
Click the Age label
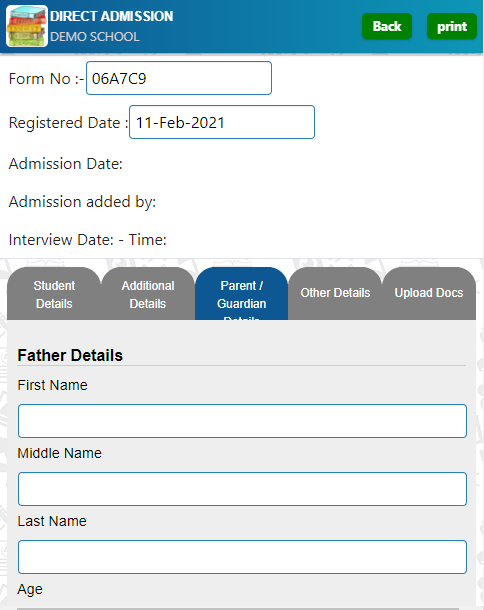click(x=30, y=589)
